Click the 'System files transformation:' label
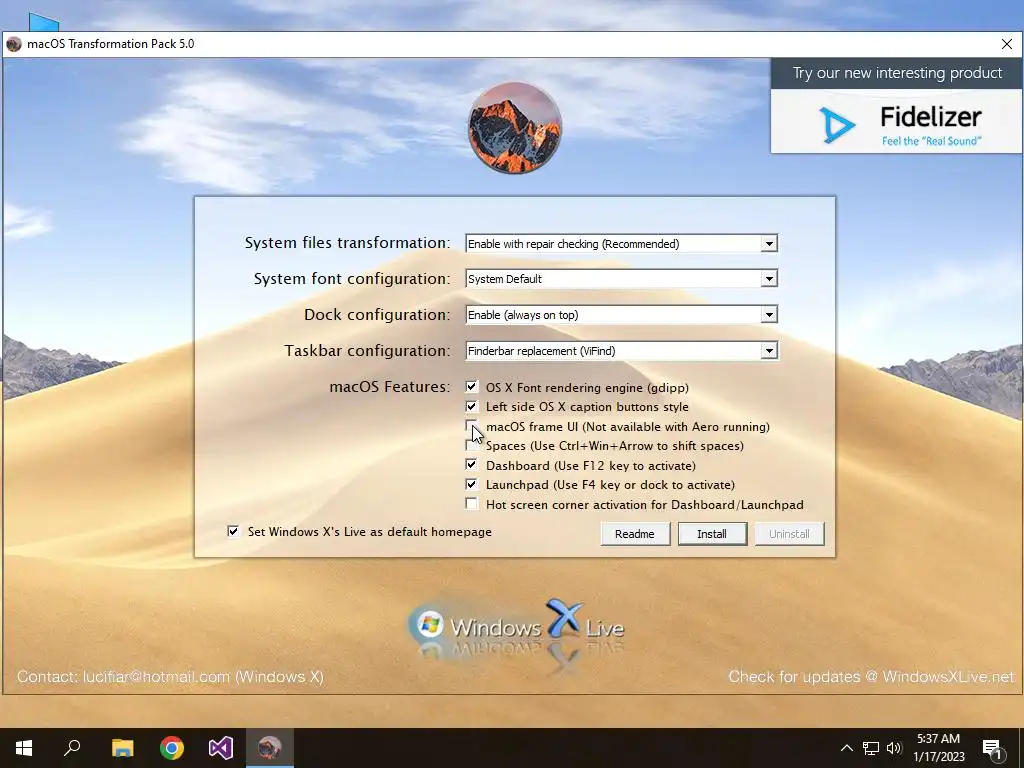 (347, 243)
